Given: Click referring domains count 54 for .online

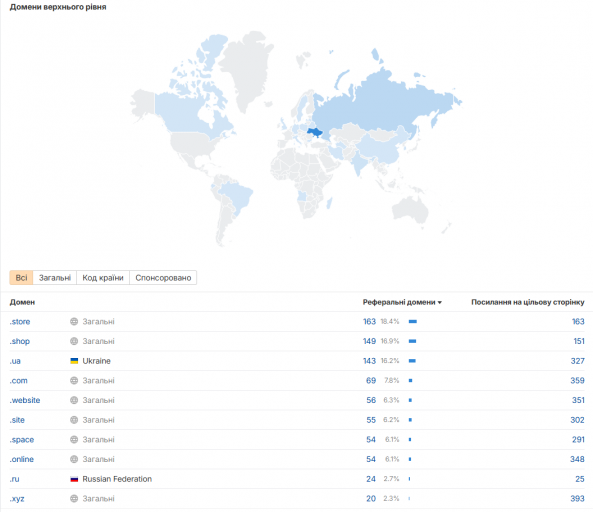Looking at the screenshot, I should 371,459.
